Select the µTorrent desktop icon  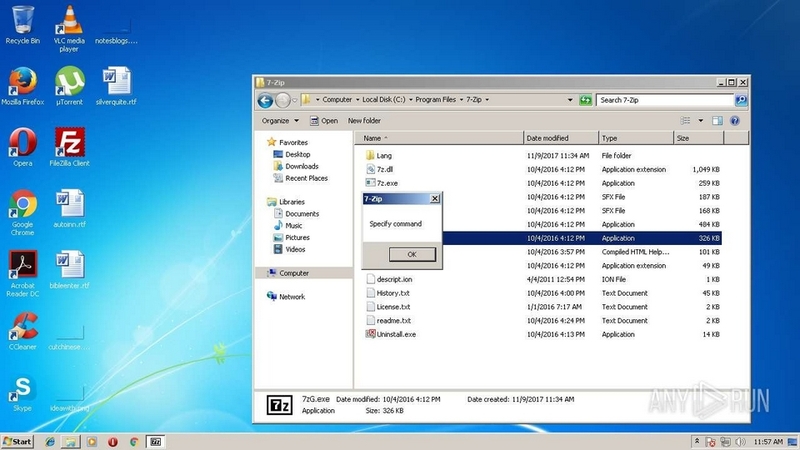[69, 81]
